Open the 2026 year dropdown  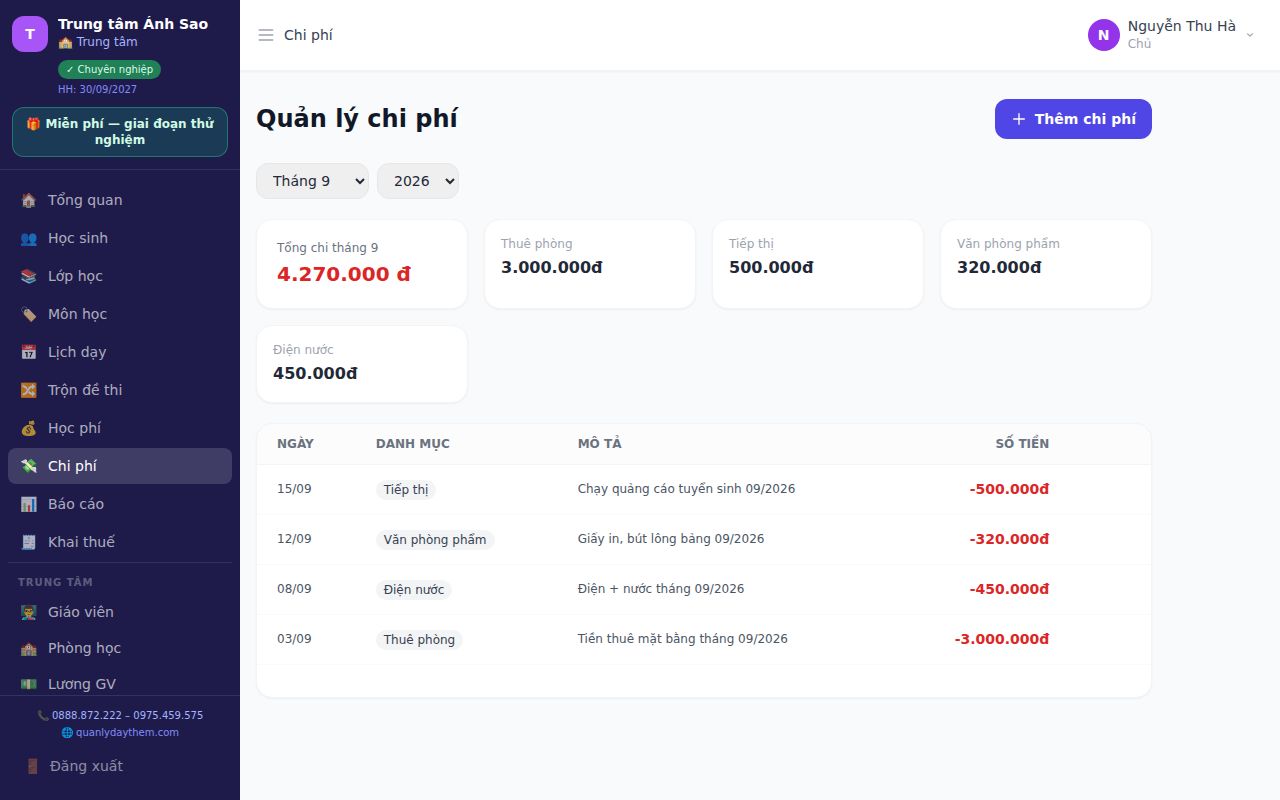[418, 181]
